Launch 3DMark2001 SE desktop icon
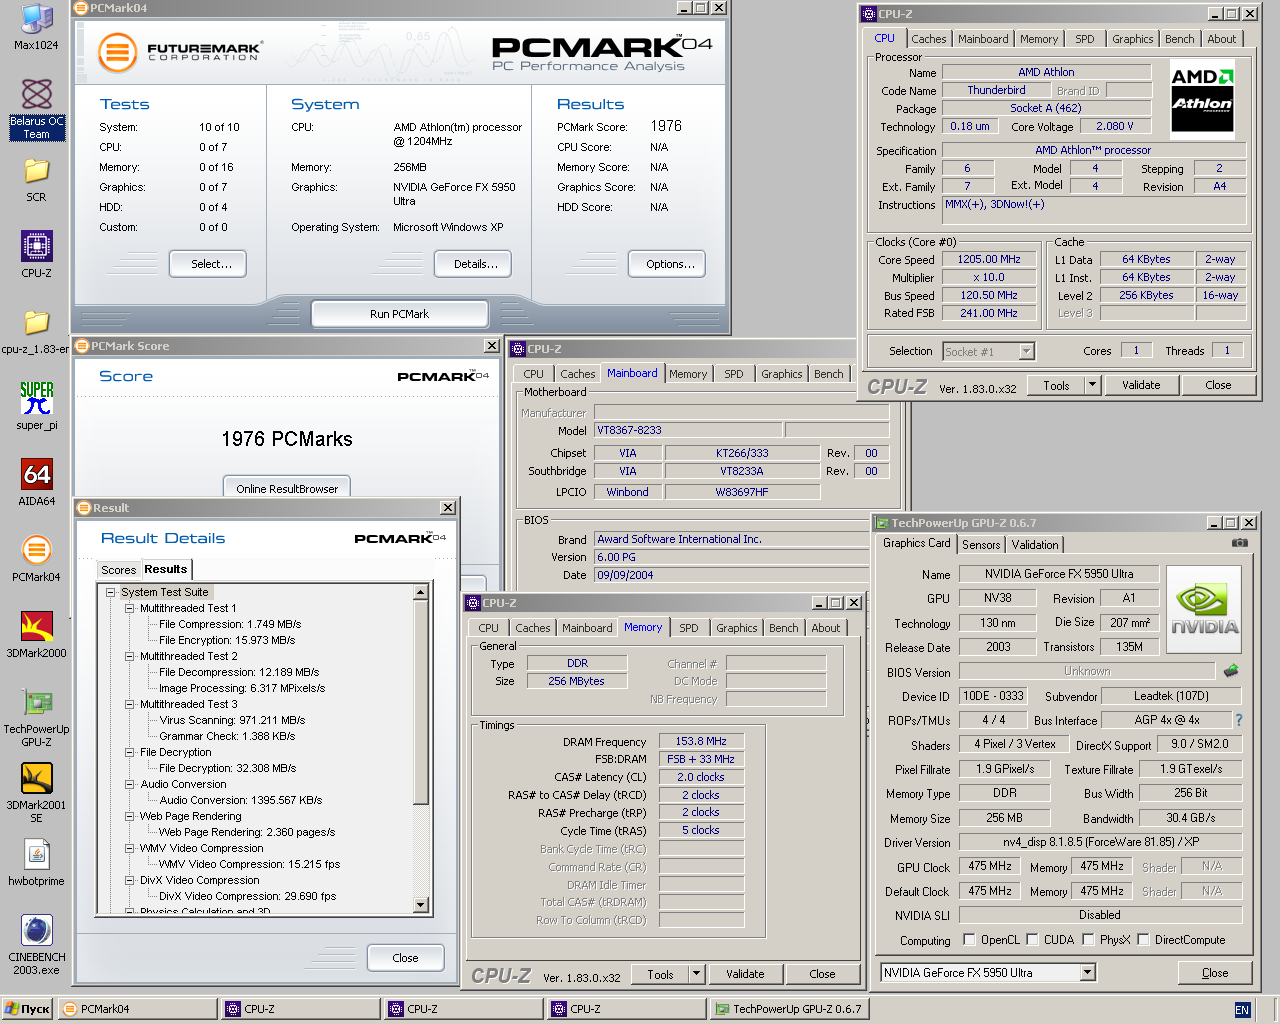1280x1024 pixels. (36, 793)
